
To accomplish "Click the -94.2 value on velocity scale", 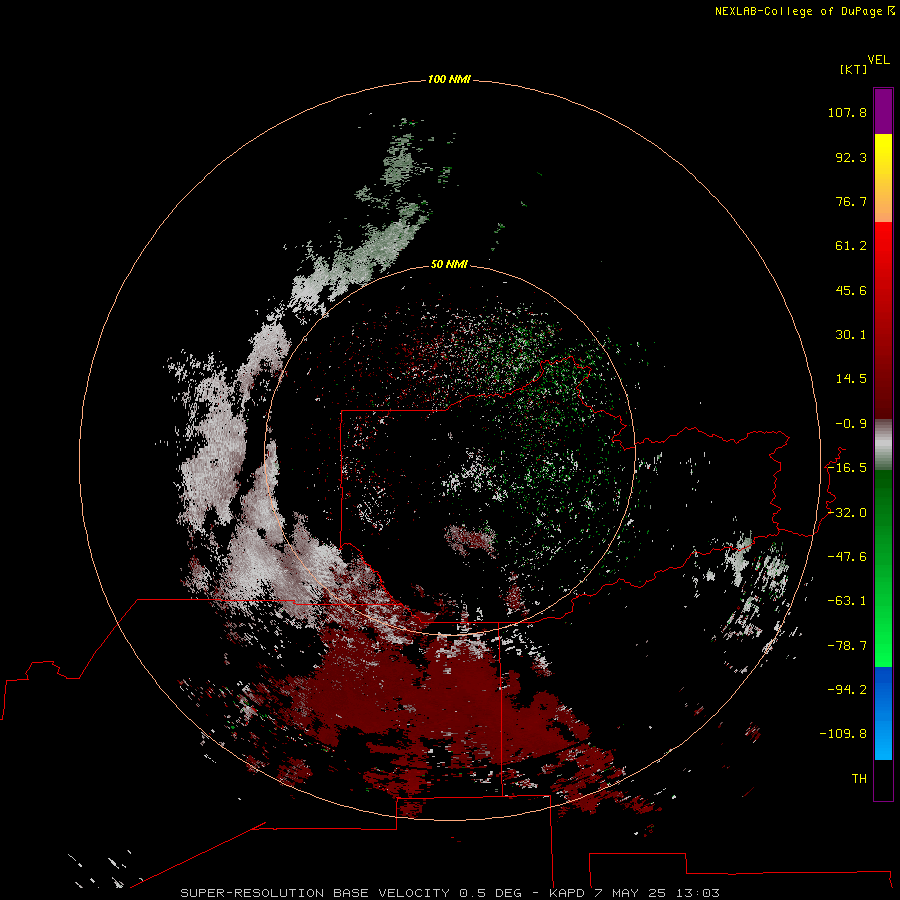I will click(x=847, y=690).
